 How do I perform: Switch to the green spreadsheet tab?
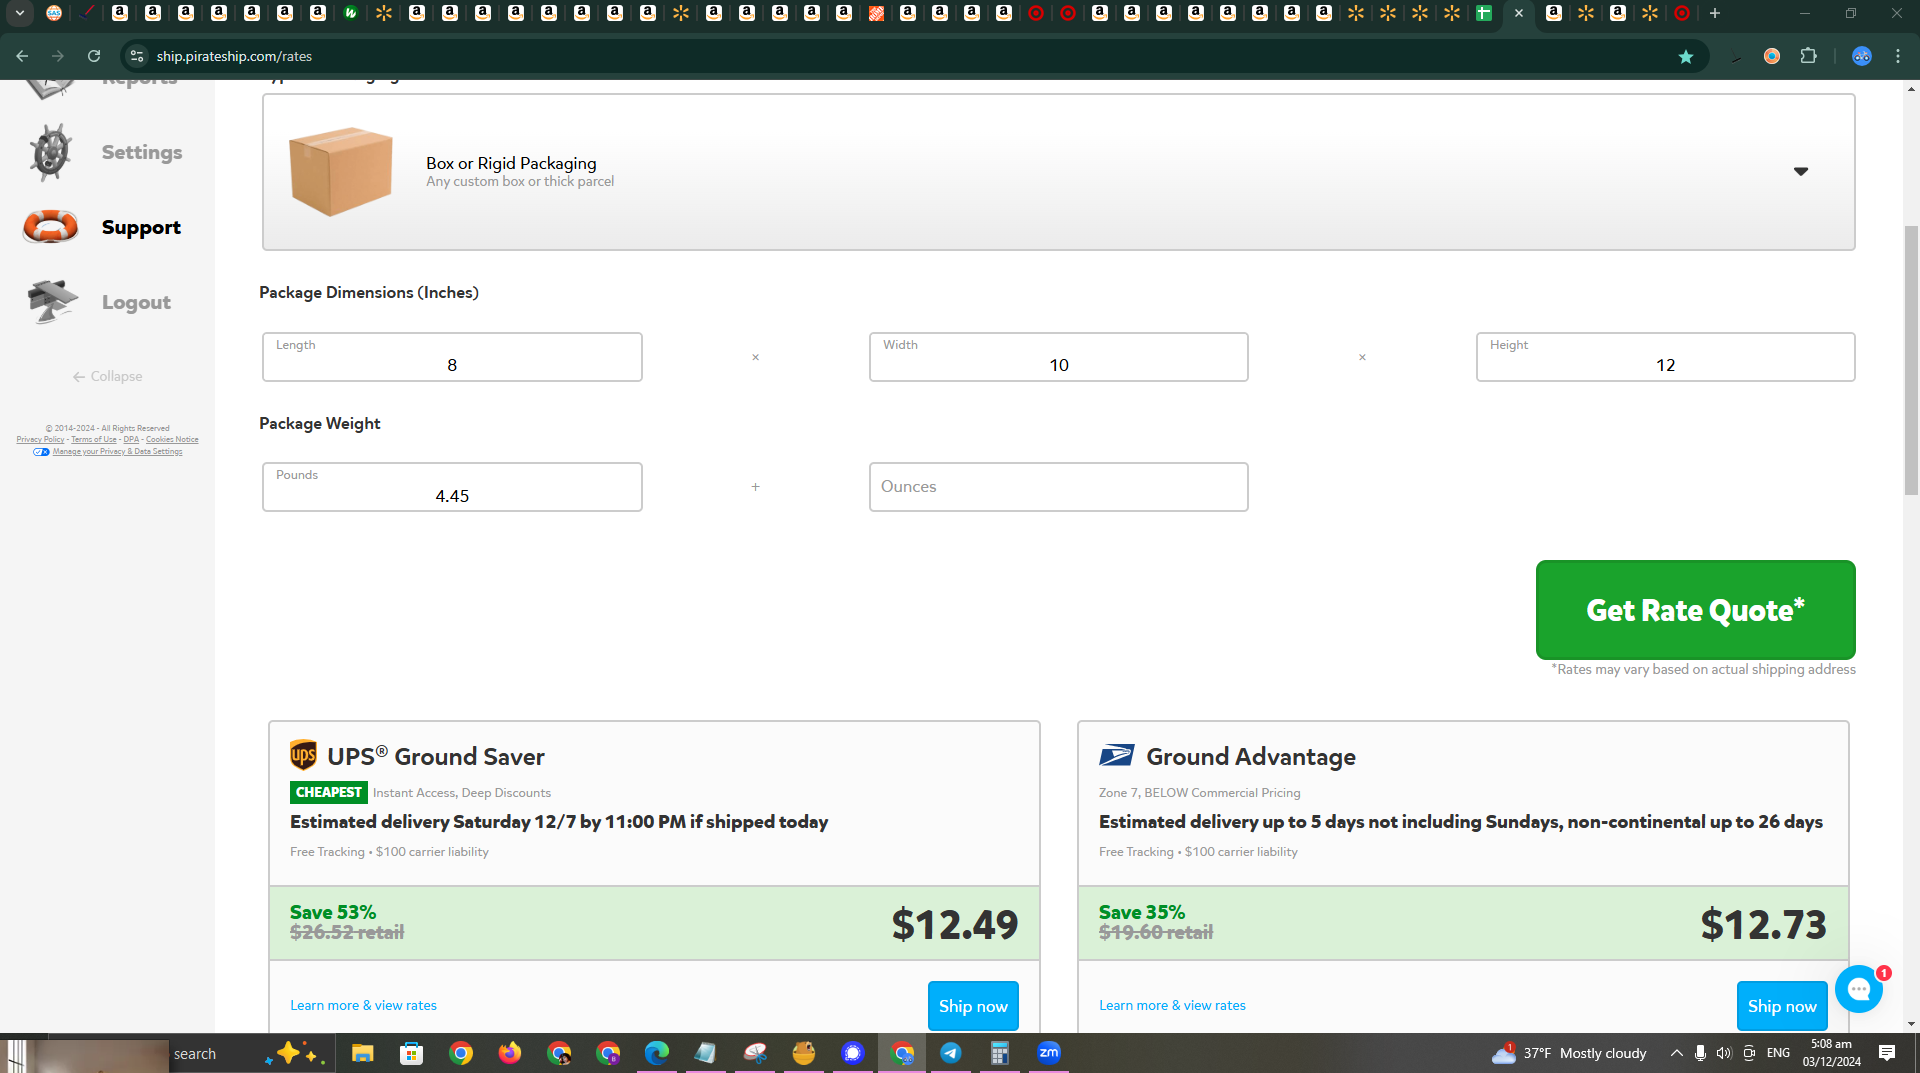1484,13
